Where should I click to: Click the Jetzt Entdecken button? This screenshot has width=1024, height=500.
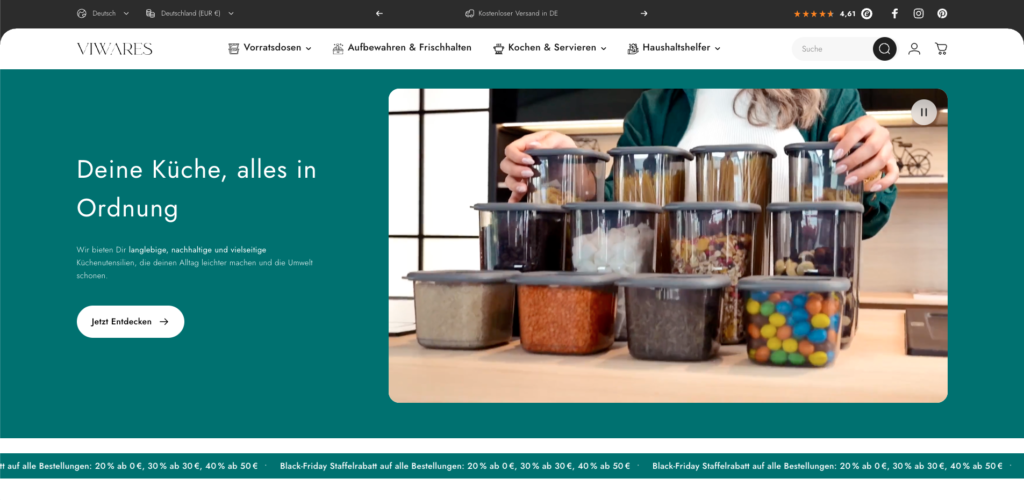point(130,322)
